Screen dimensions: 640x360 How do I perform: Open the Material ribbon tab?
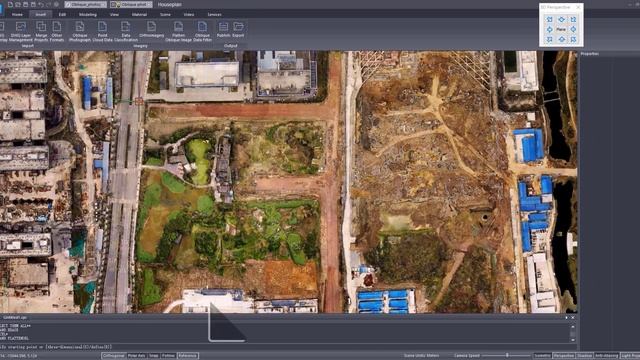[x=139, y=14]
